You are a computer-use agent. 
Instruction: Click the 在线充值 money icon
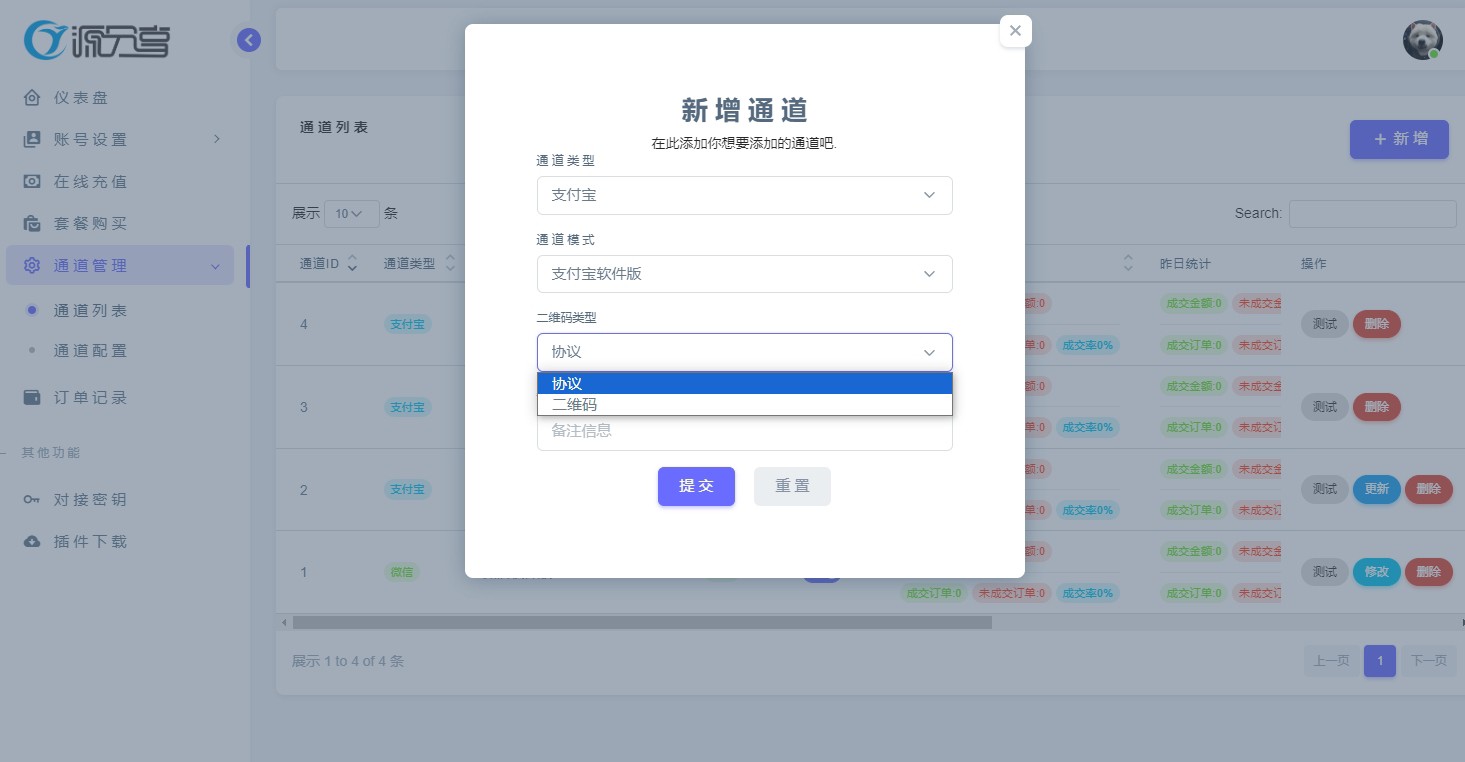[x=32, y=181]
